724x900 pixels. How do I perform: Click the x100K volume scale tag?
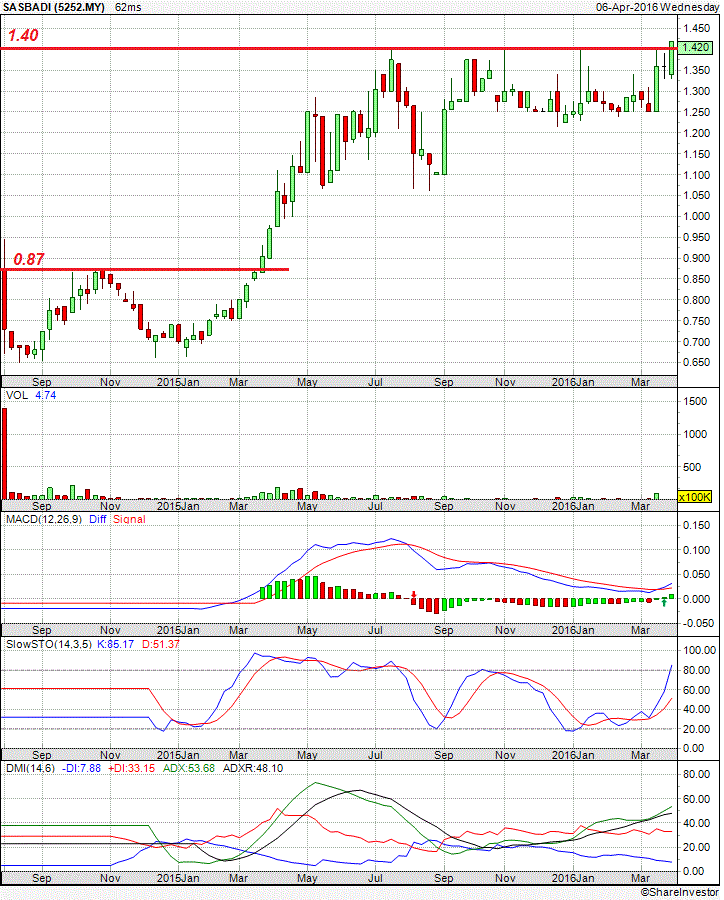pos(695,497)
